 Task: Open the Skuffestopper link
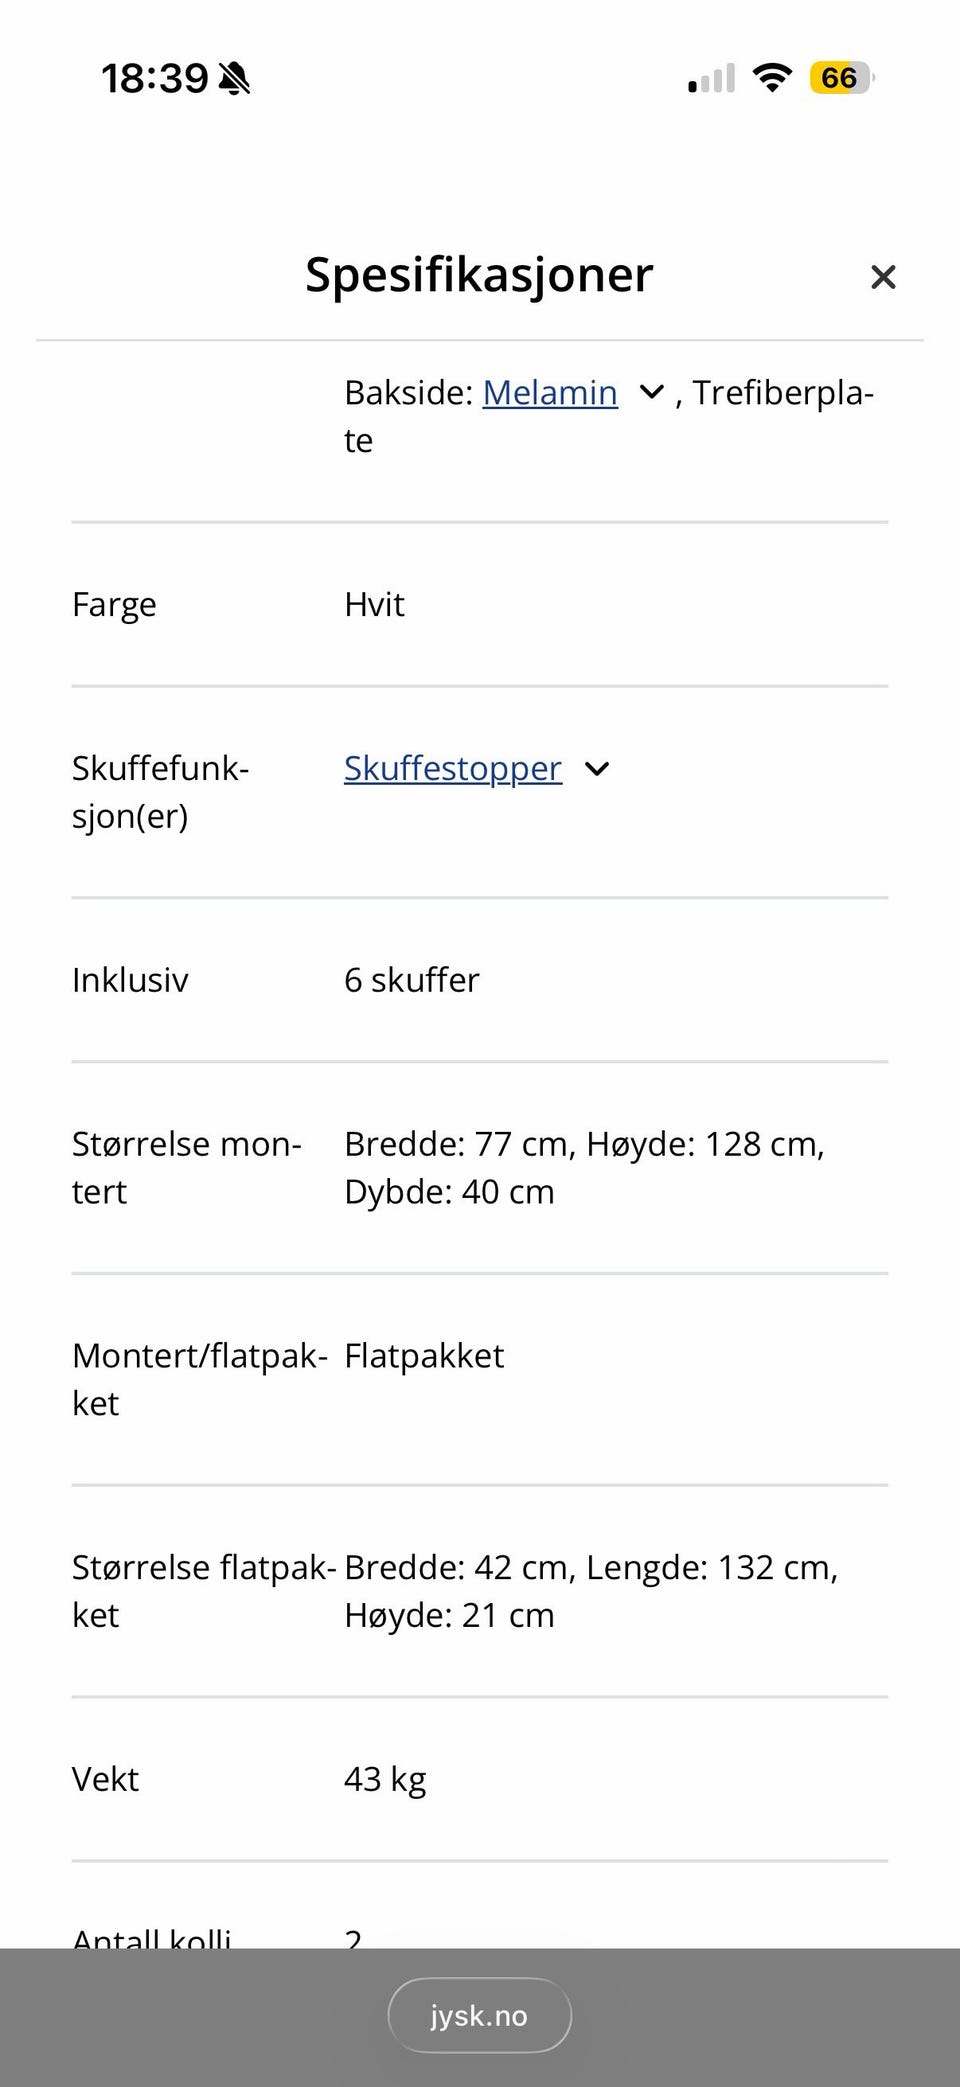click(x=453, y=769)
